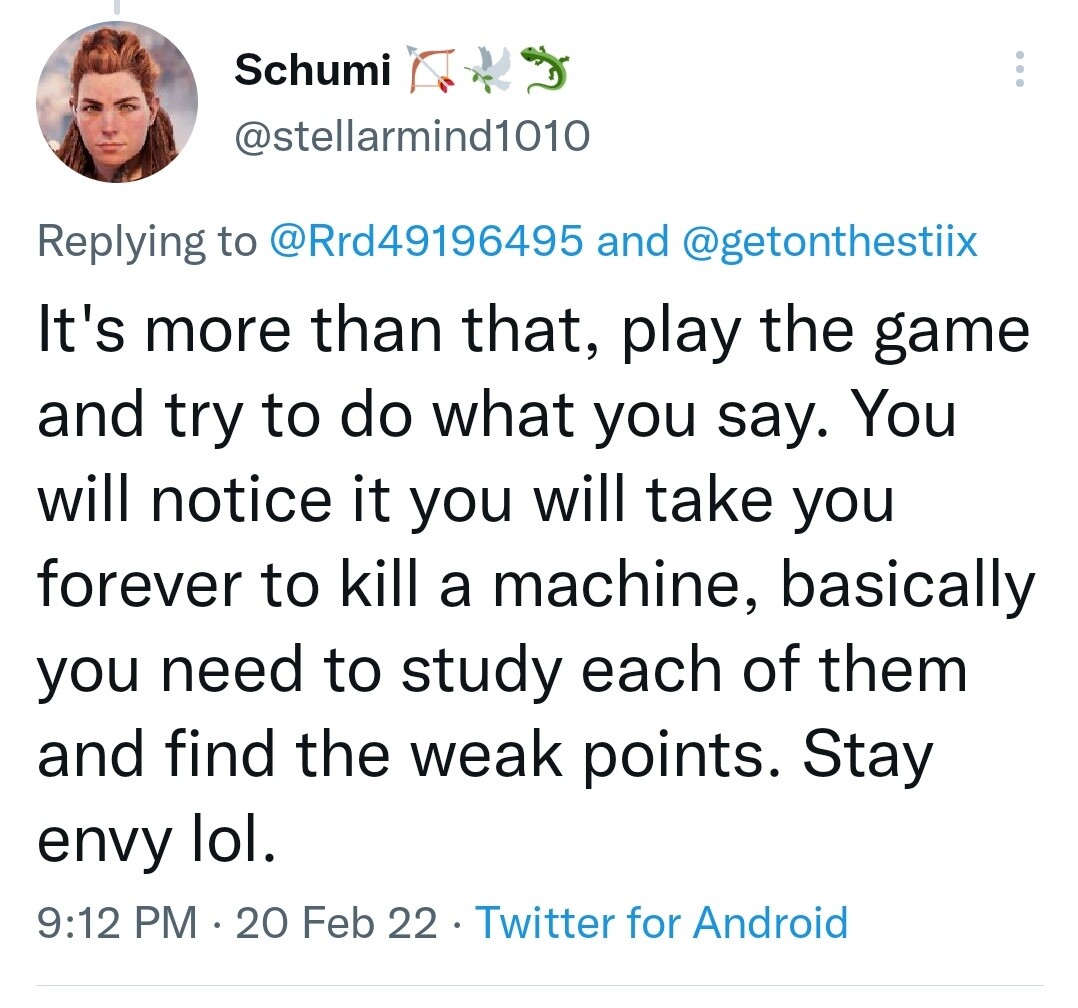Click the Schumi display name

click(x=312, y=70)
